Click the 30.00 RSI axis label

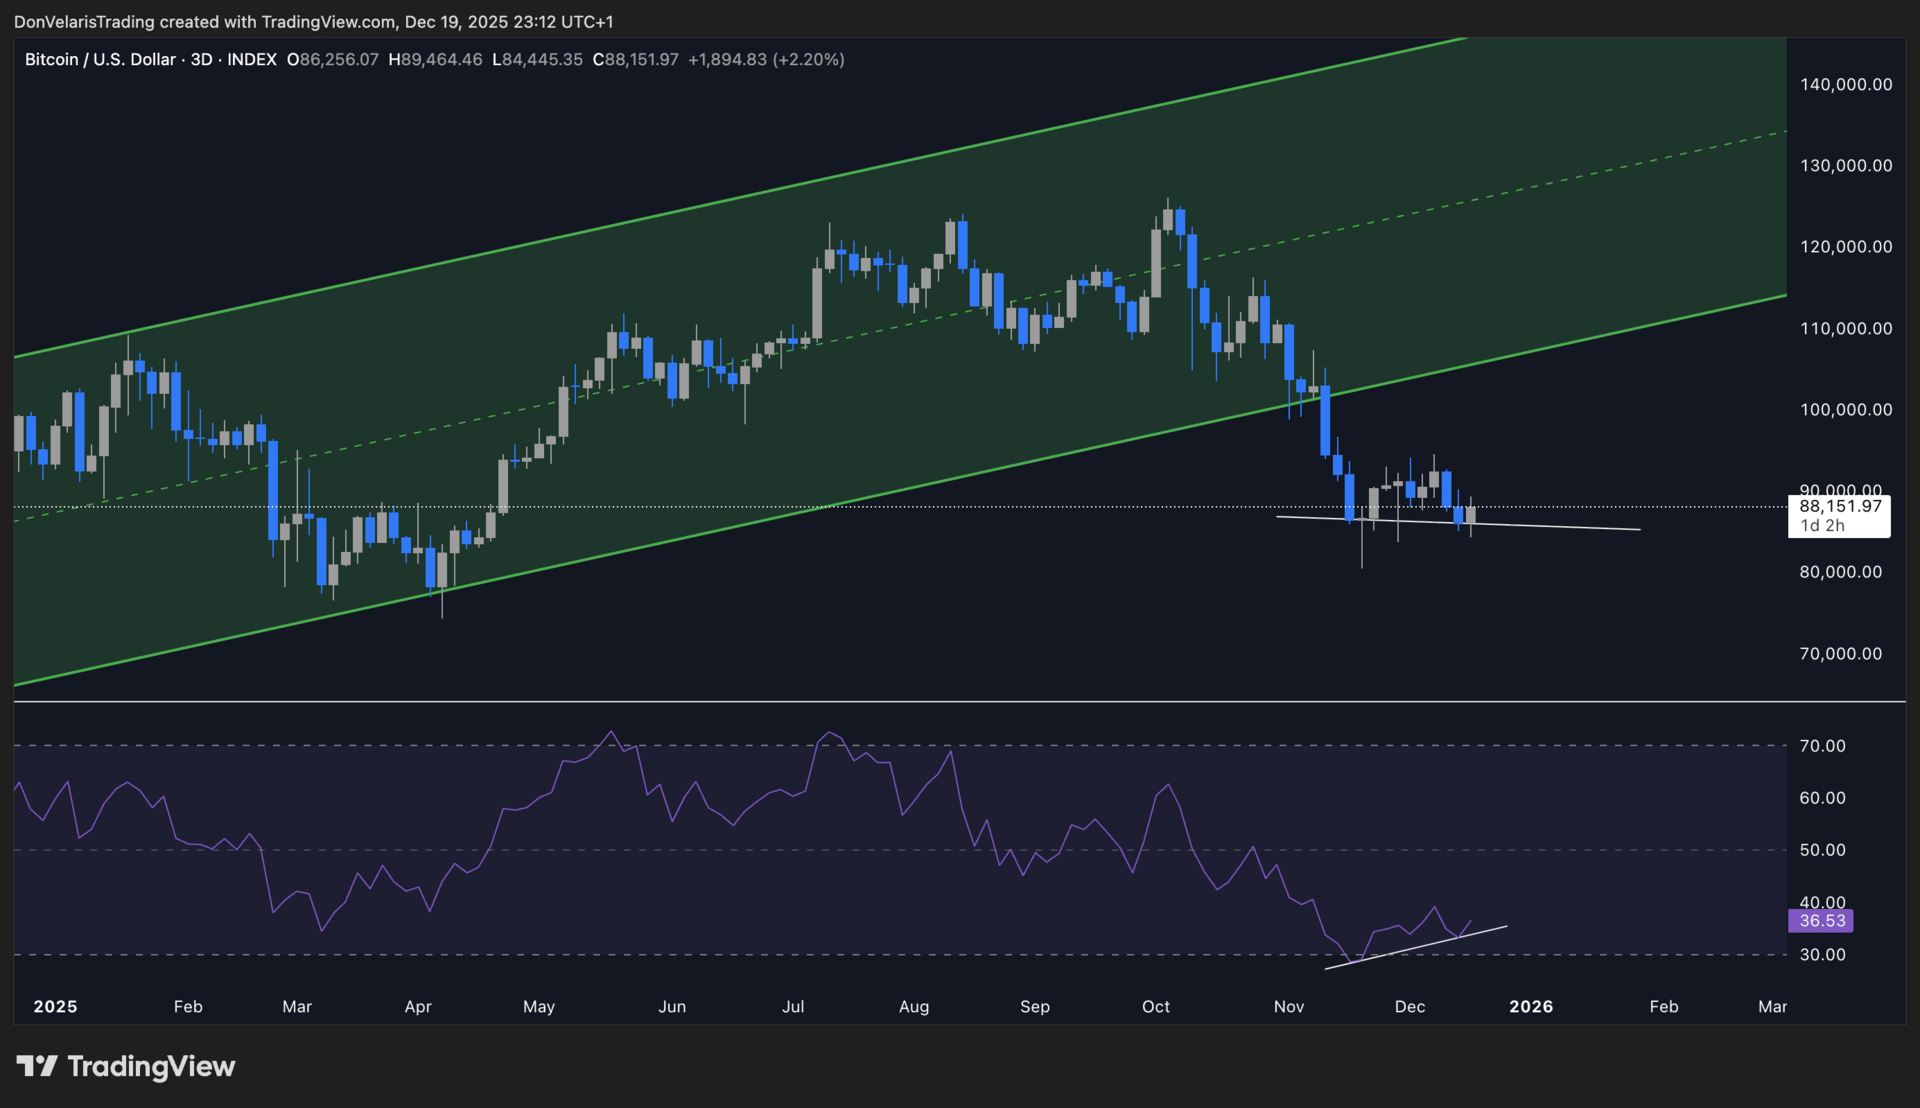coord(1822,955)
